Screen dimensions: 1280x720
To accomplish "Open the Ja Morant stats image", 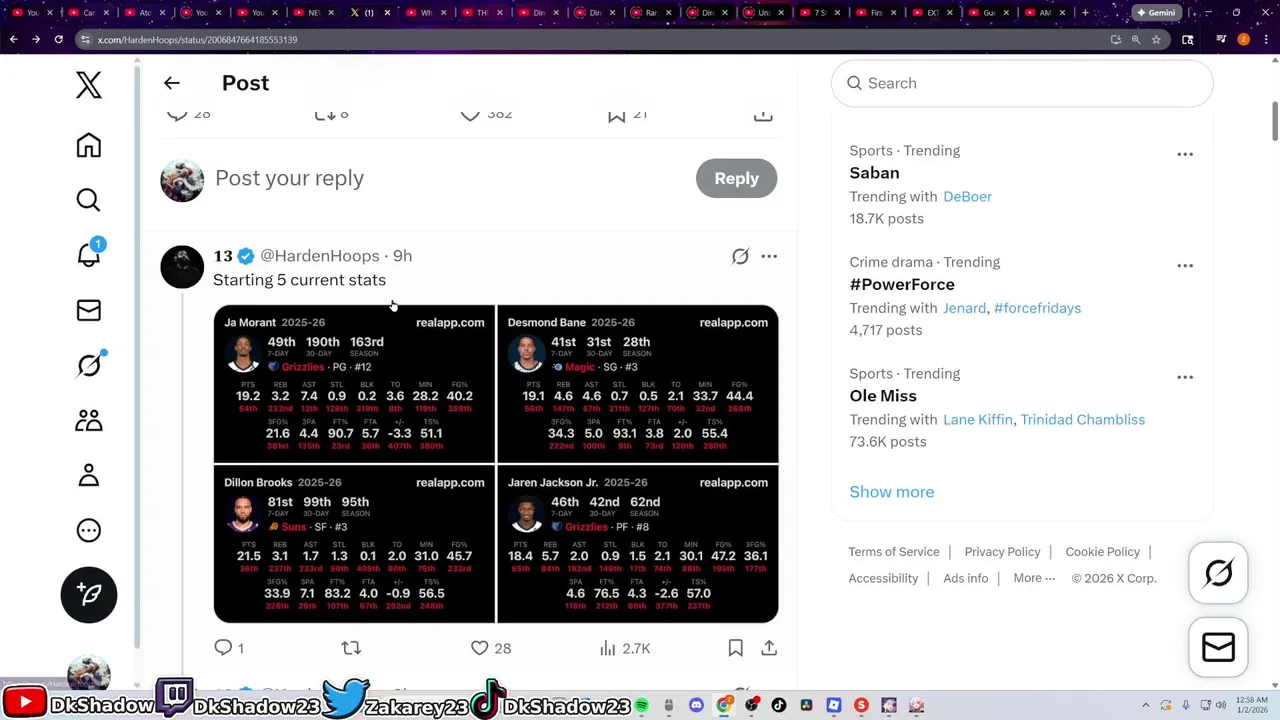I will (354, 384).
